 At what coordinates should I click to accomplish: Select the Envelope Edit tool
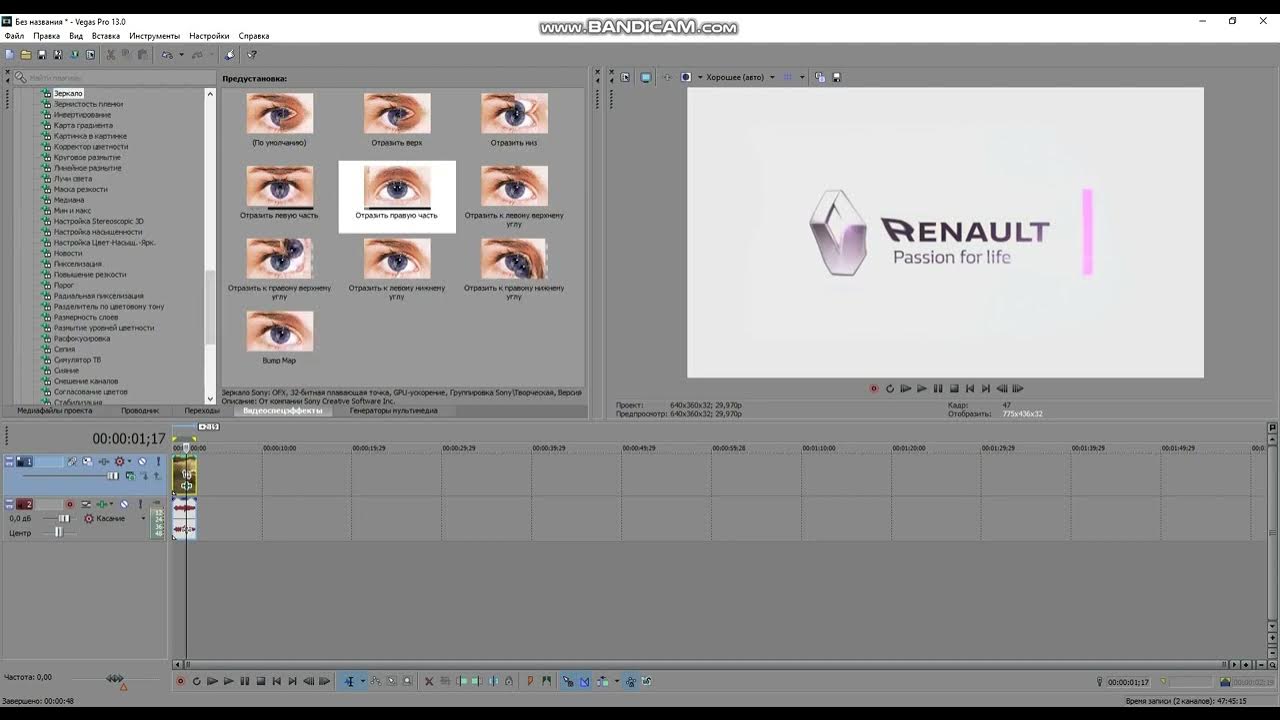coord(376,681)
